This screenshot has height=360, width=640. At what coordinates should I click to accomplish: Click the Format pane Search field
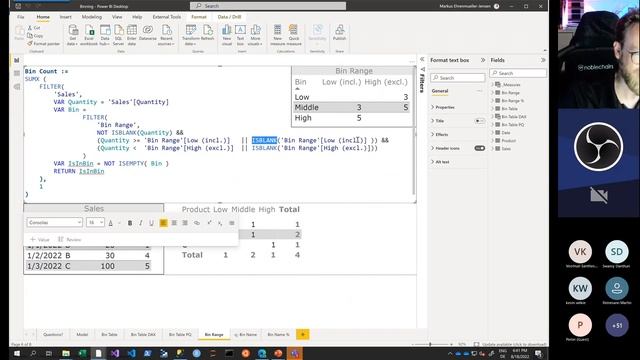tap(458, 78)
